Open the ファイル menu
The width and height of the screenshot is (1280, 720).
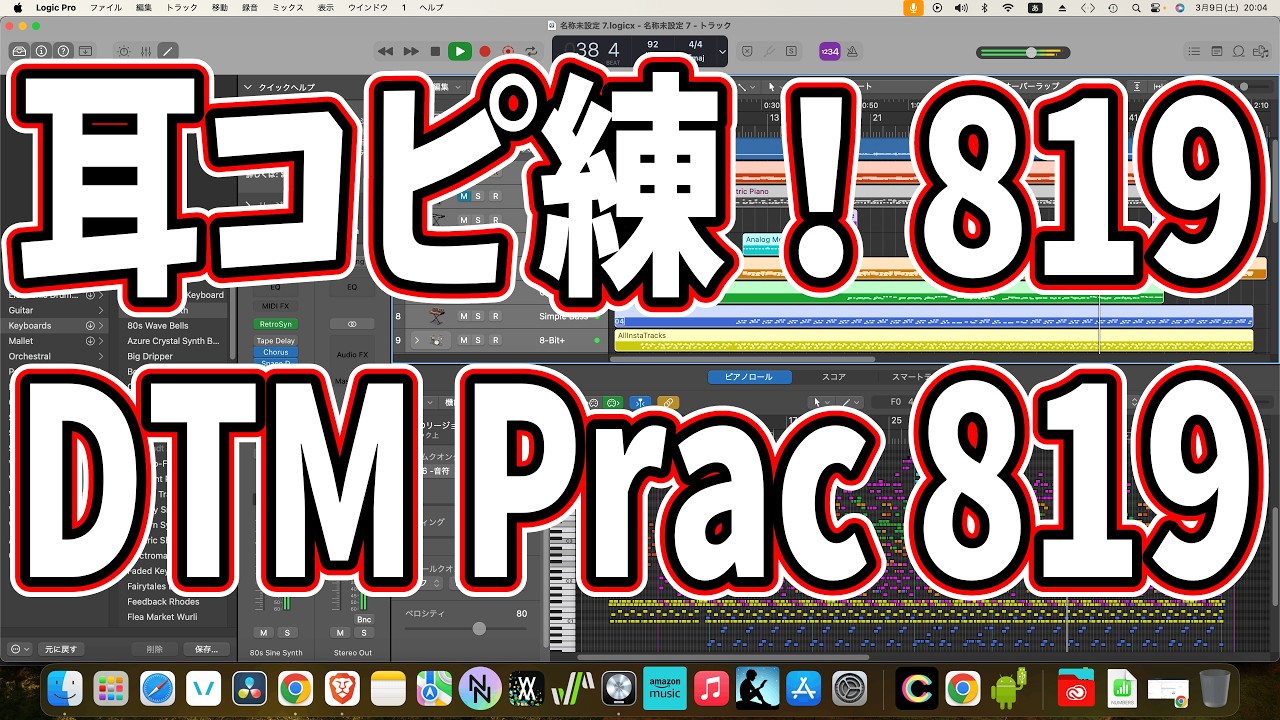(x=106, y=7)
